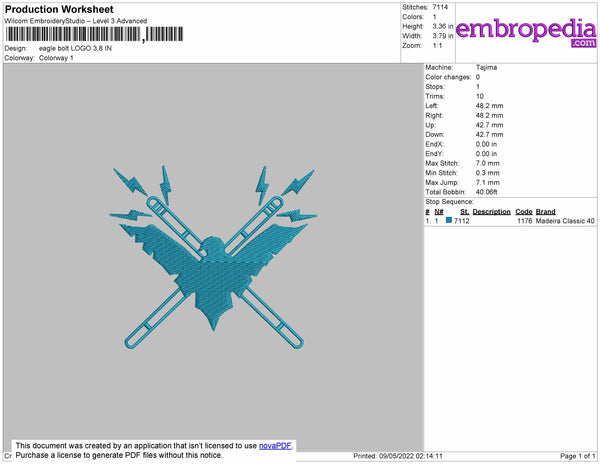Click the eagle bolt embroidery design preview
600x464 pixels.
(x=213, y=257)
